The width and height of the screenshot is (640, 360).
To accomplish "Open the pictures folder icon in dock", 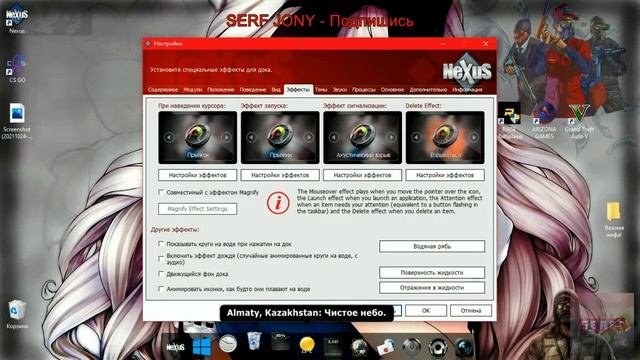I will click(x=386, y=347).
